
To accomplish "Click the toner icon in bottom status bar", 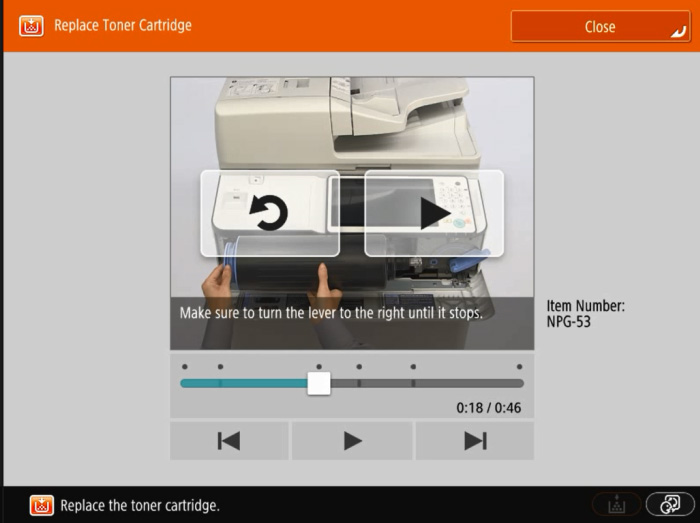I will pos(42,505).
